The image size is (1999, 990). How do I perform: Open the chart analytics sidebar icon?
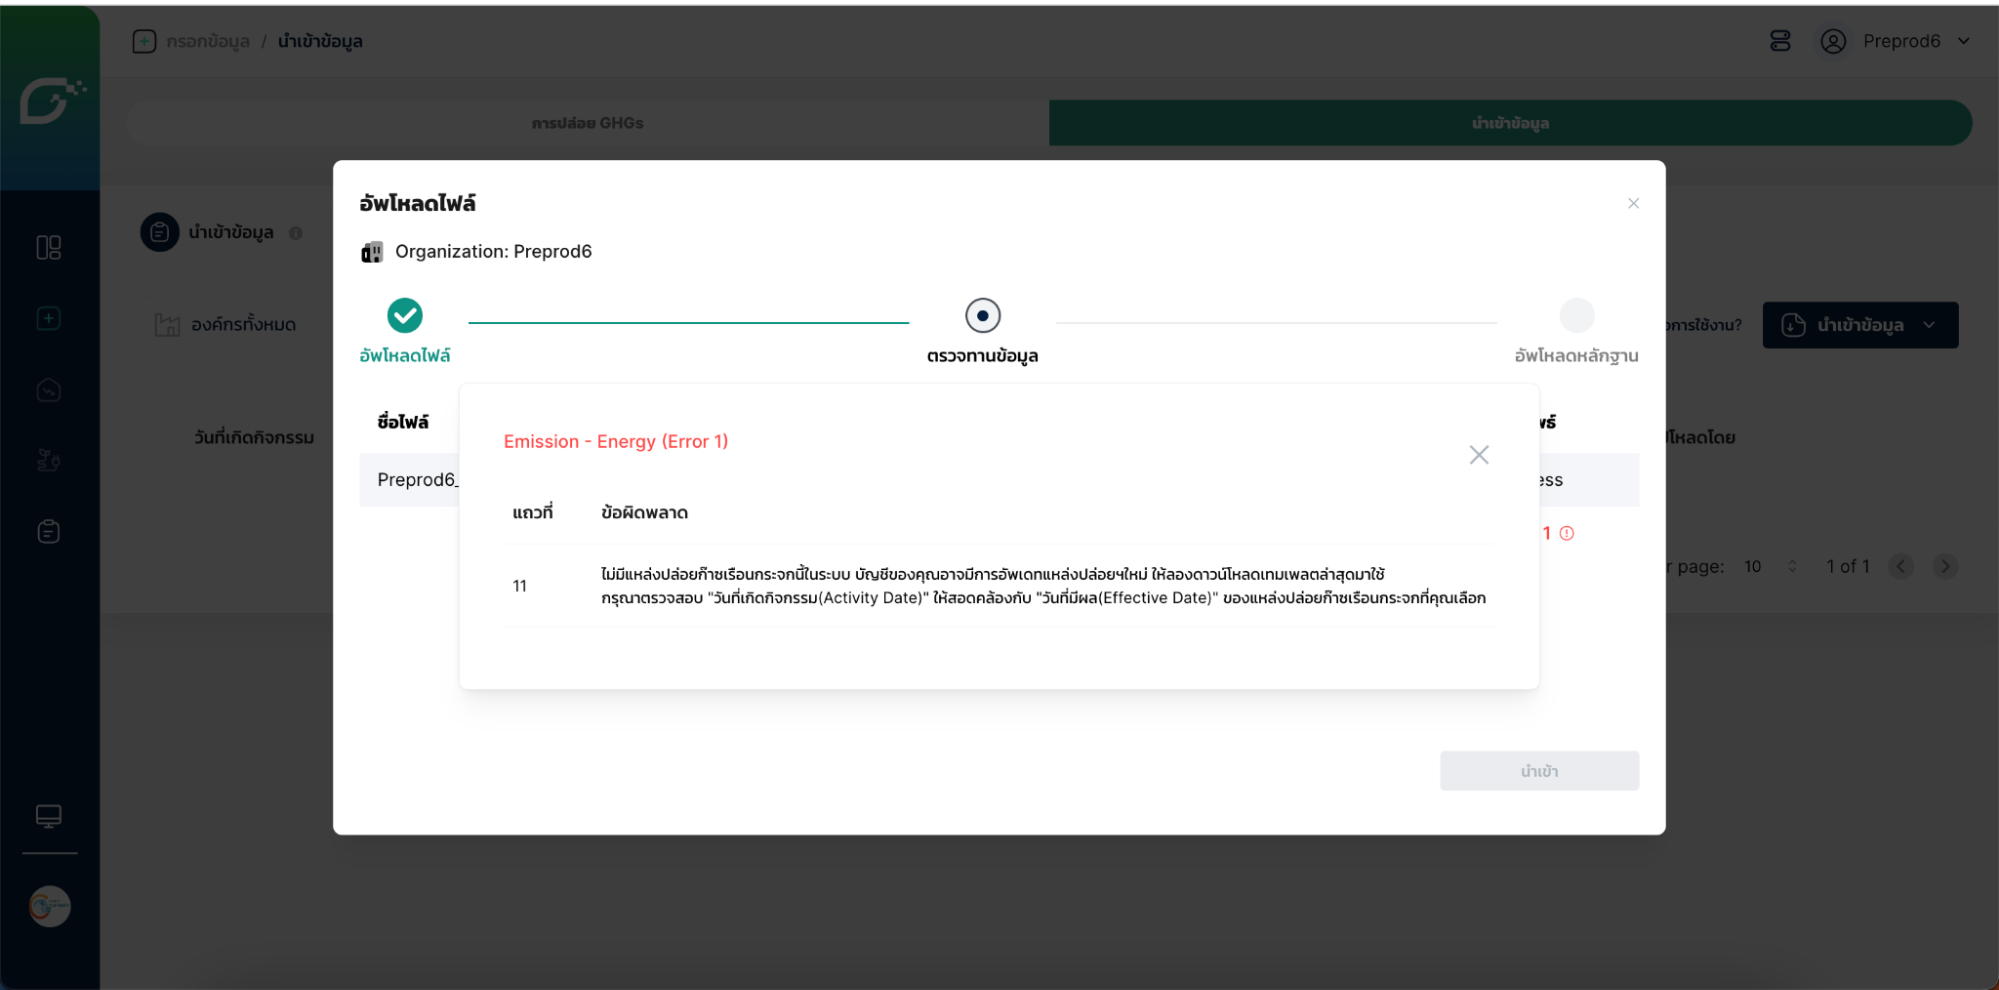pos(48,390)
